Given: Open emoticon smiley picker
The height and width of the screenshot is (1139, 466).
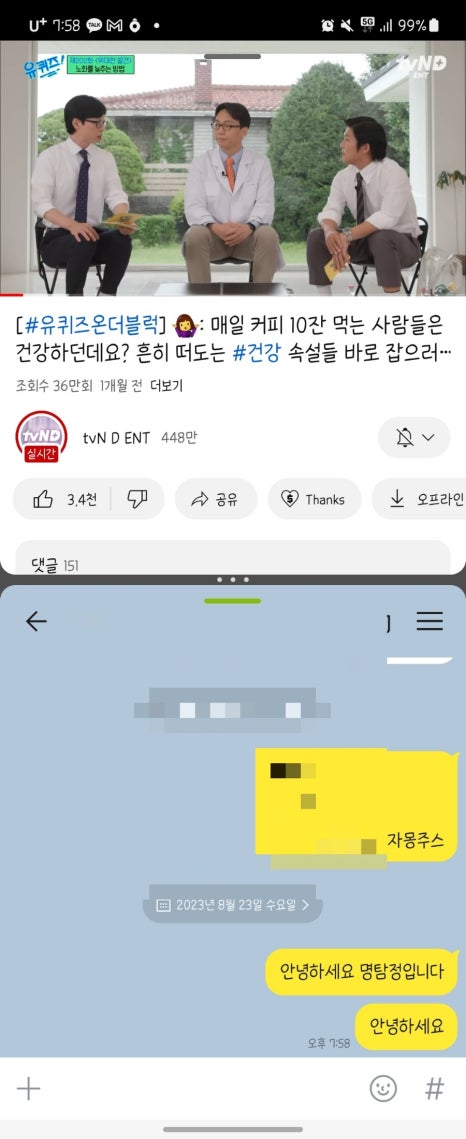Looking at the screenshot, I should (383, 1088).
